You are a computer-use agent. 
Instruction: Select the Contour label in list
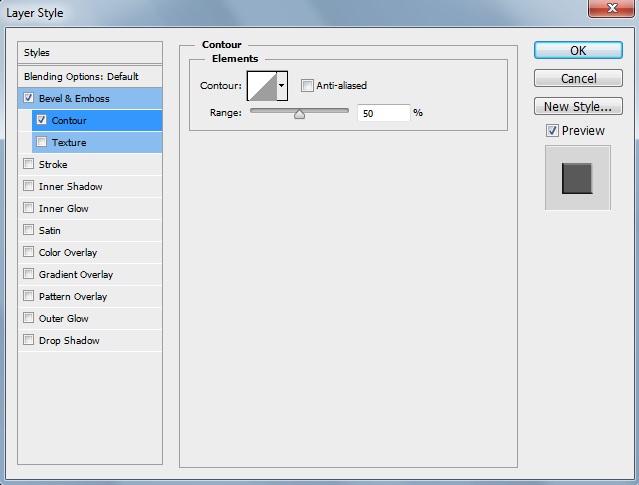coord(69,121)
